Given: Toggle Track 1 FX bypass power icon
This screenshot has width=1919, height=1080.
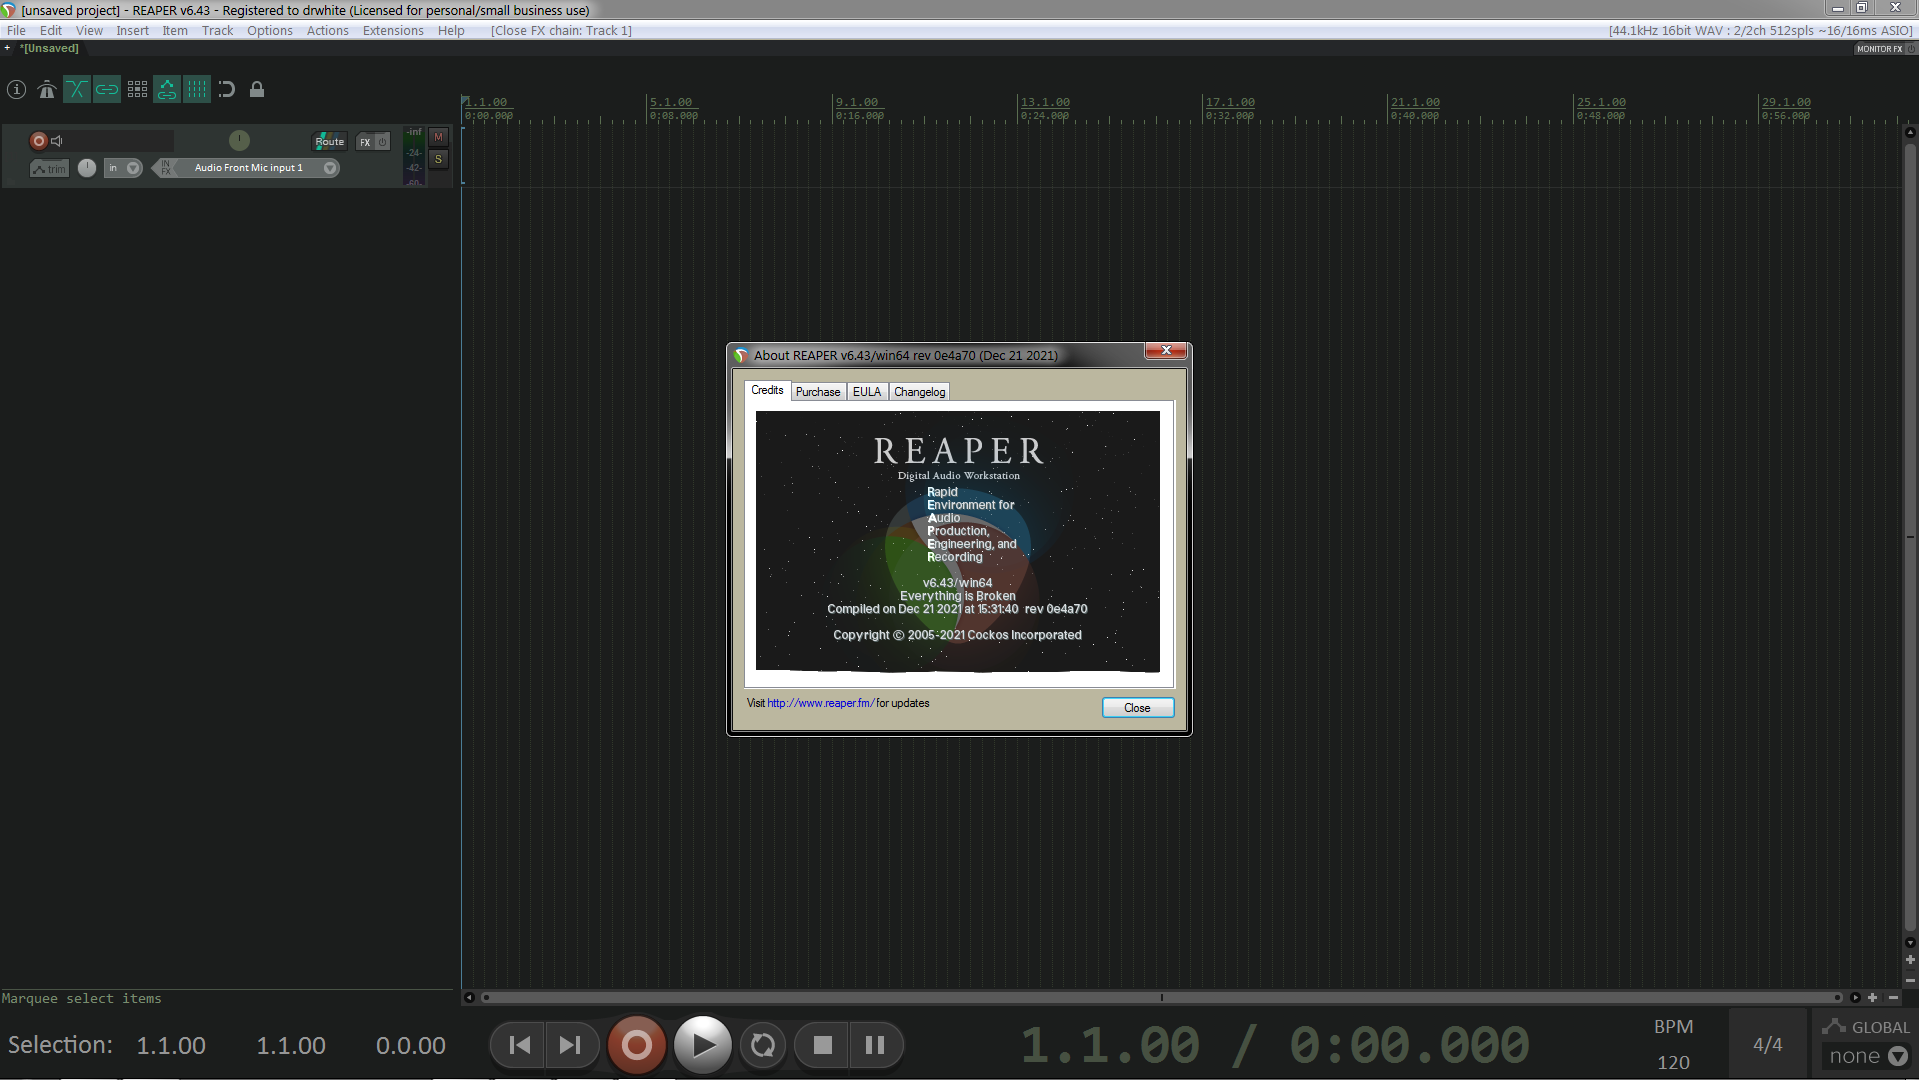Looking at the screenshot, I should point(382,142).
